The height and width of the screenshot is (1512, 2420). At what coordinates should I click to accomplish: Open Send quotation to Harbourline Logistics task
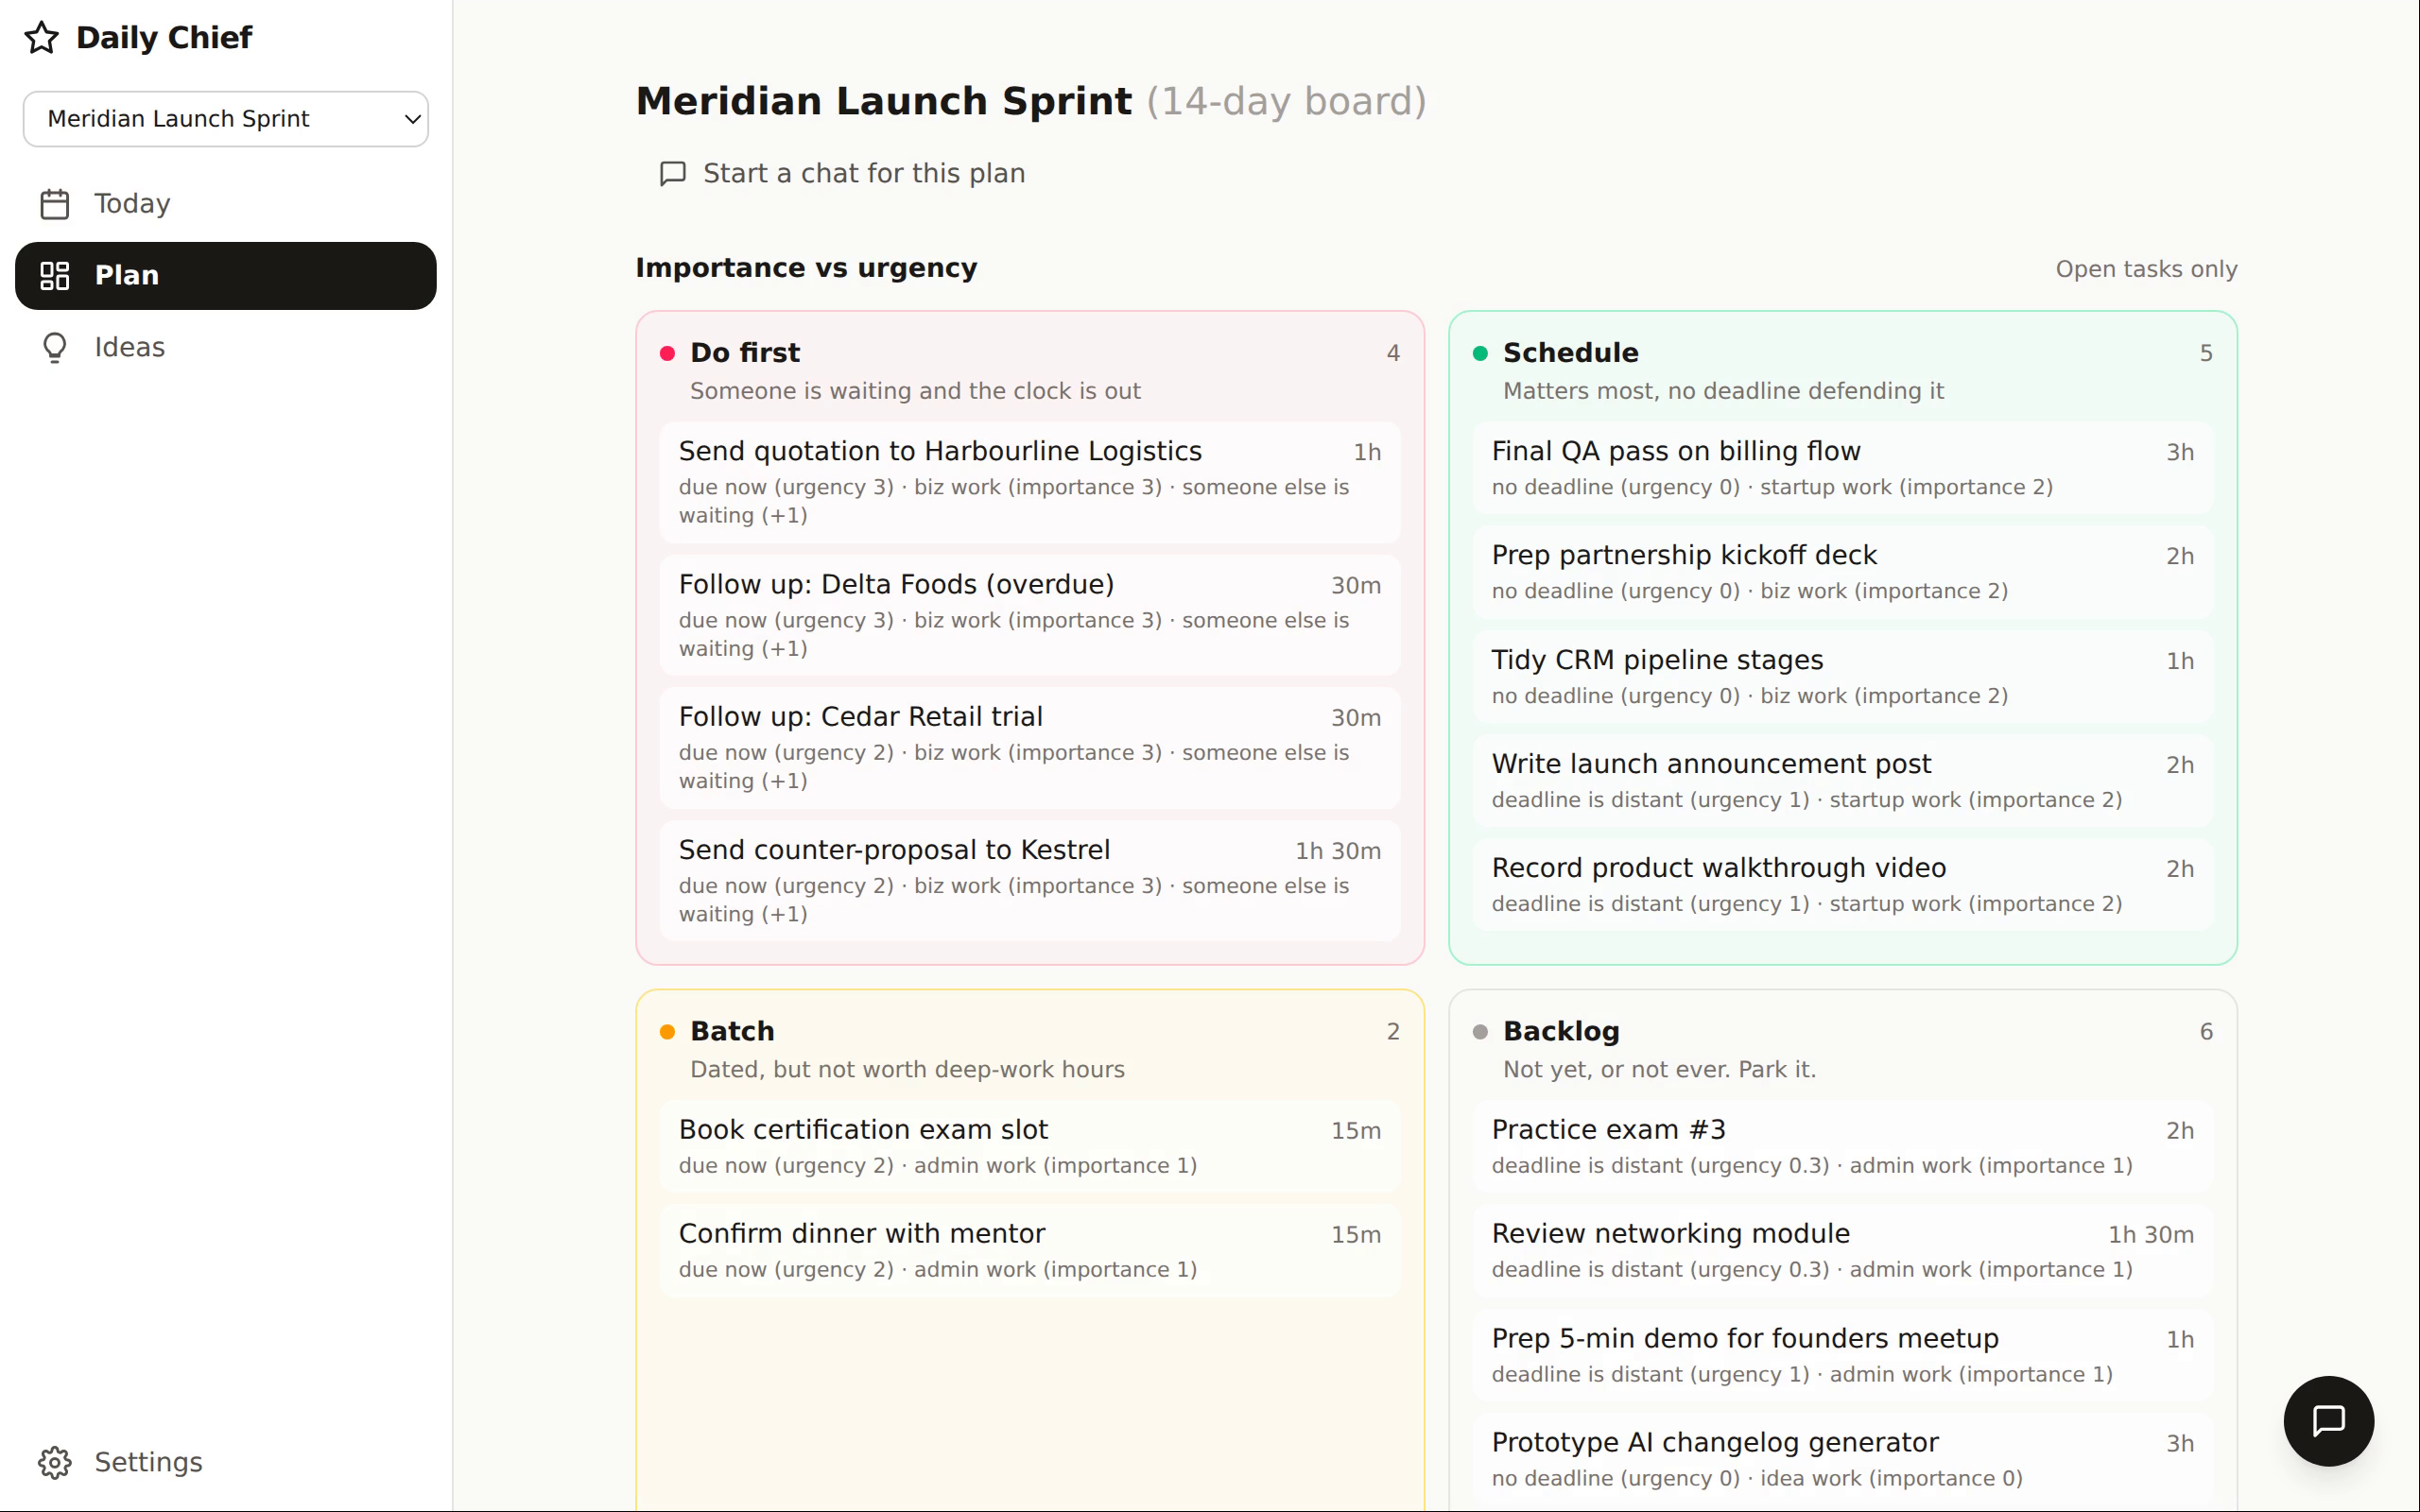pos(1030,482)
